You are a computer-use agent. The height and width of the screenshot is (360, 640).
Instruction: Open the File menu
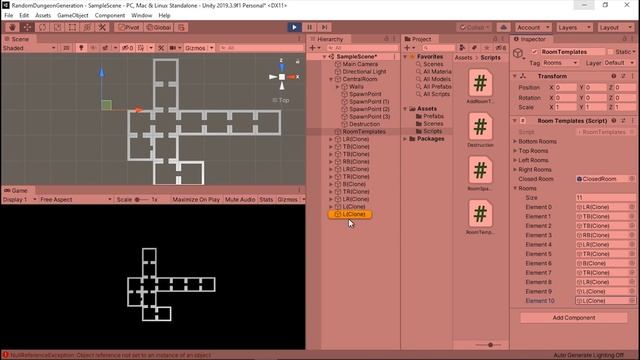[9, 16]
